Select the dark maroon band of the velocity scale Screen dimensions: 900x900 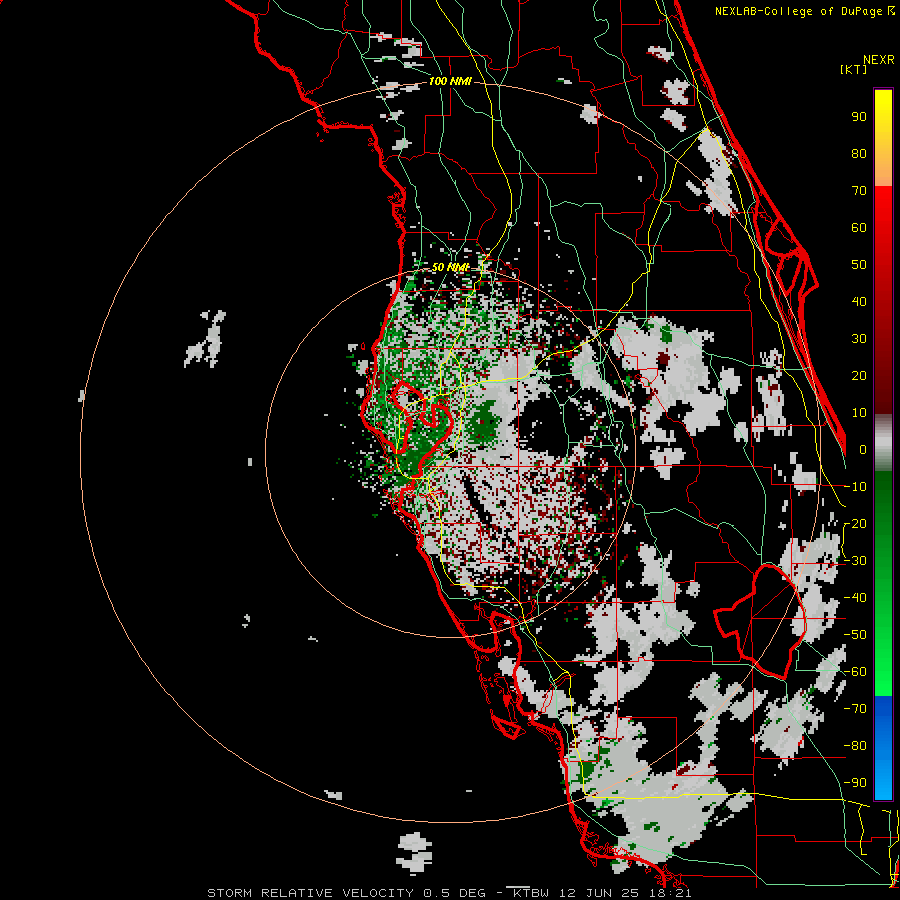point(883,367)
